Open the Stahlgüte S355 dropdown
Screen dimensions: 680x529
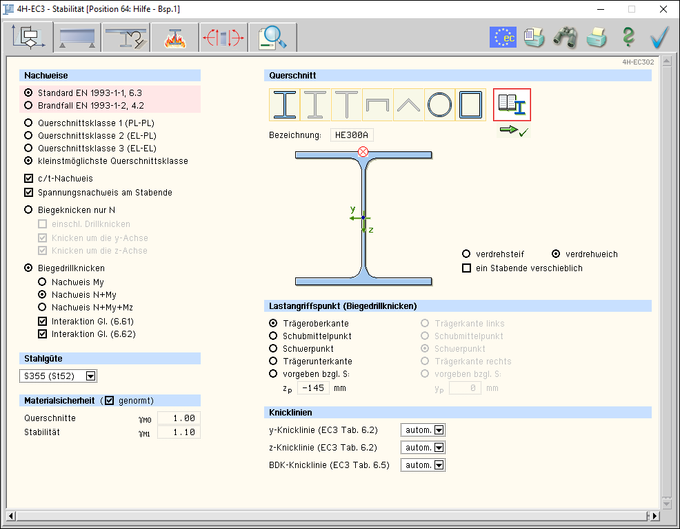click(x=91, y=376)
